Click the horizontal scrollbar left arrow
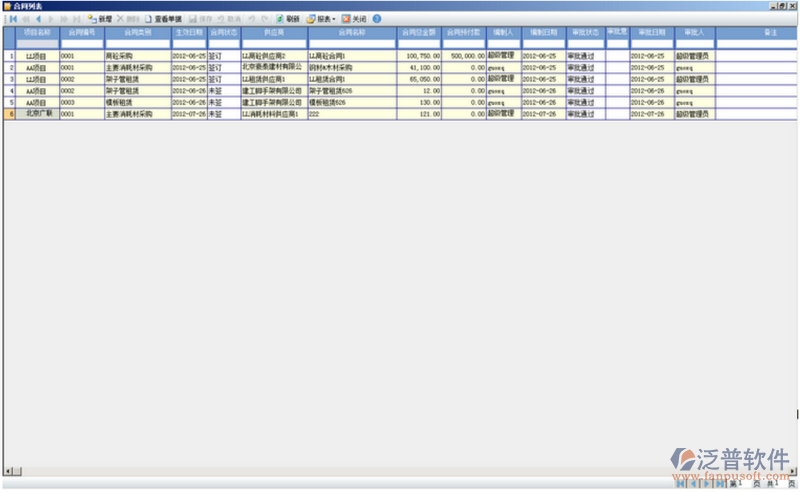This screenshot has width=800, height=492. [x=7, y=471]
